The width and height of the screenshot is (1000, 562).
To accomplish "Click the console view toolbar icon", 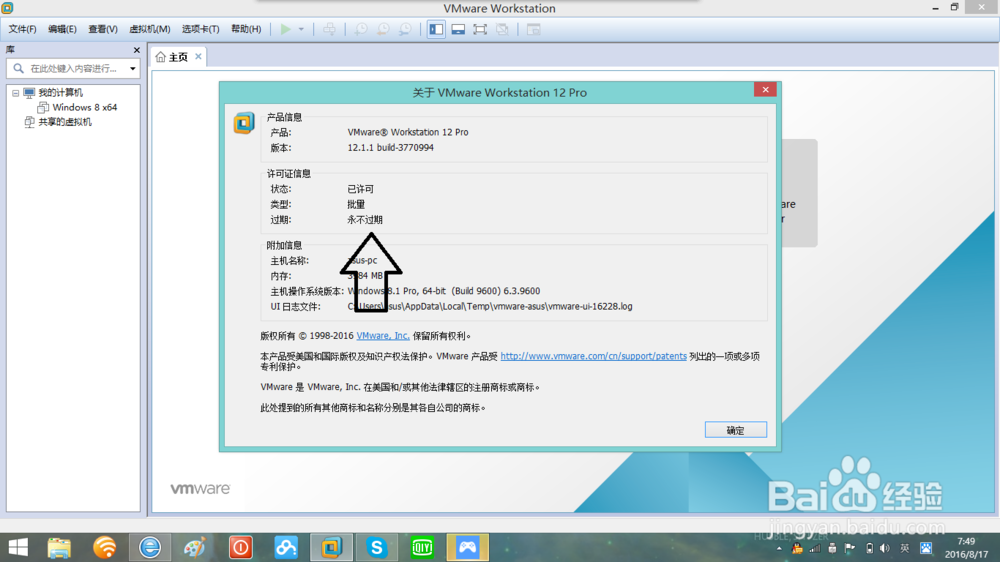I will point(534,29).
